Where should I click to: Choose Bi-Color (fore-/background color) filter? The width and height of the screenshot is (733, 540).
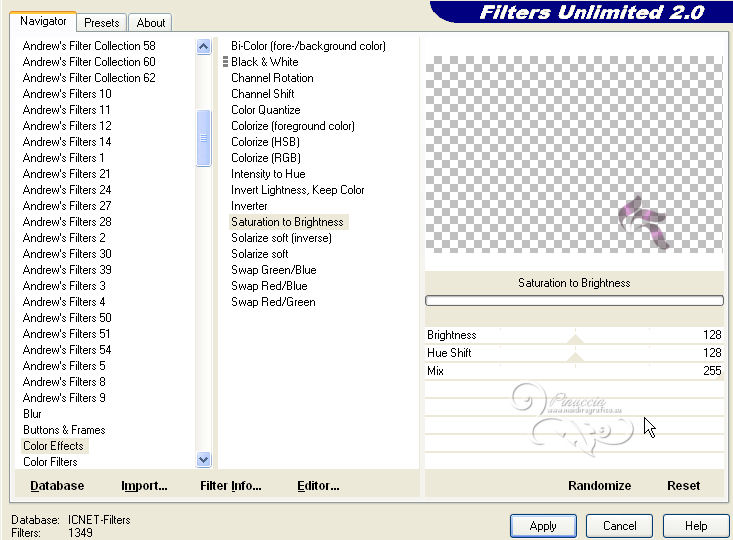308,46
